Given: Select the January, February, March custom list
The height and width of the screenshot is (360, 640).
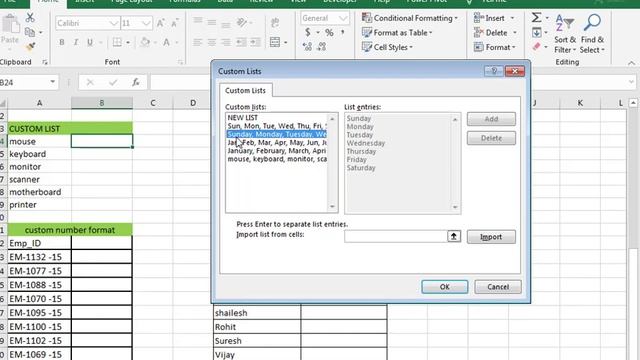Looking at the screenshot, I should 277,151.
